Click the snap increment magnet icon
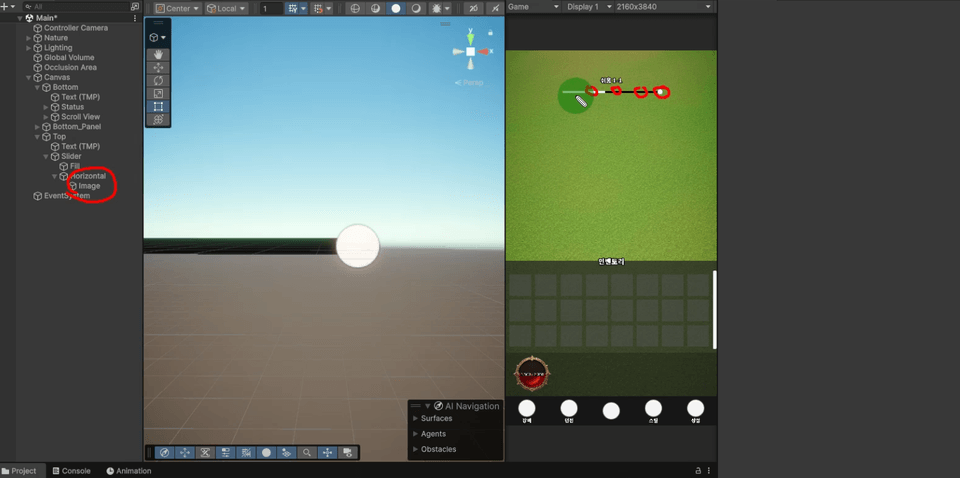Screen dimensions: 960x478 [318, 9]
